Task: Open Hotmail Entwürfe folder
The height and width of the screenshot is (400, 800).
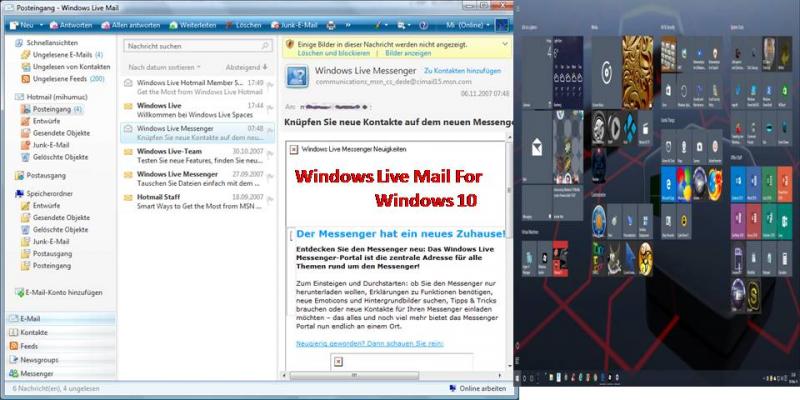Action: tap(41, 121)
